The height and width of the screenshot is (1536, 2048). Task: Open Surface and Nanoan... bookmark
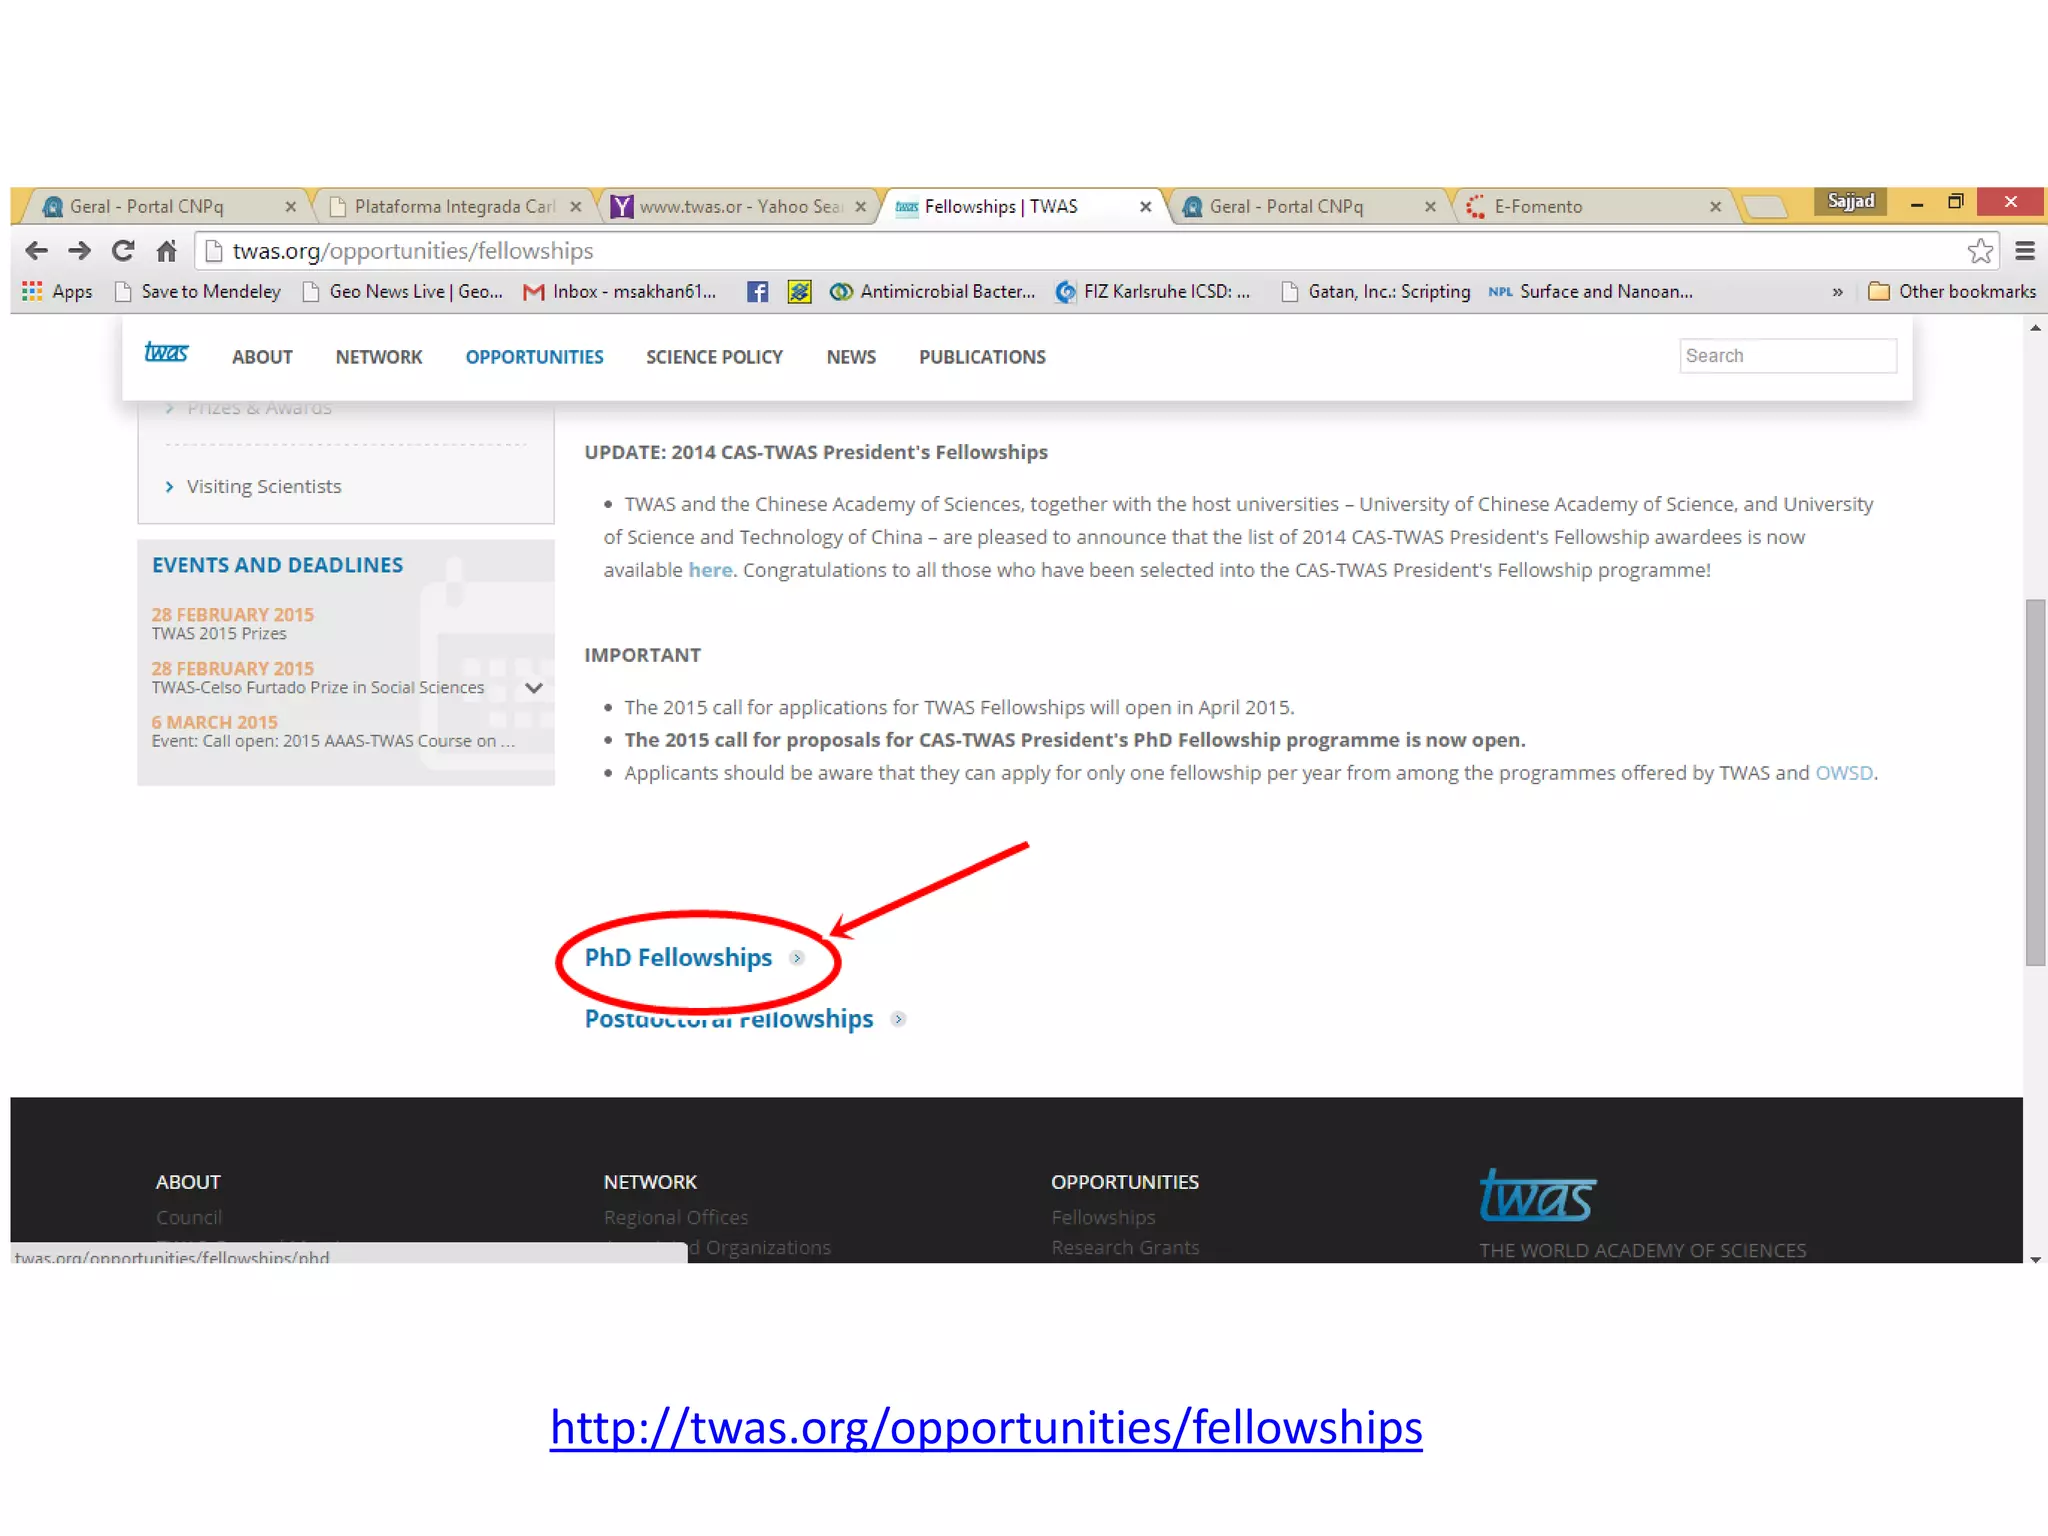tap(1590, 291)
